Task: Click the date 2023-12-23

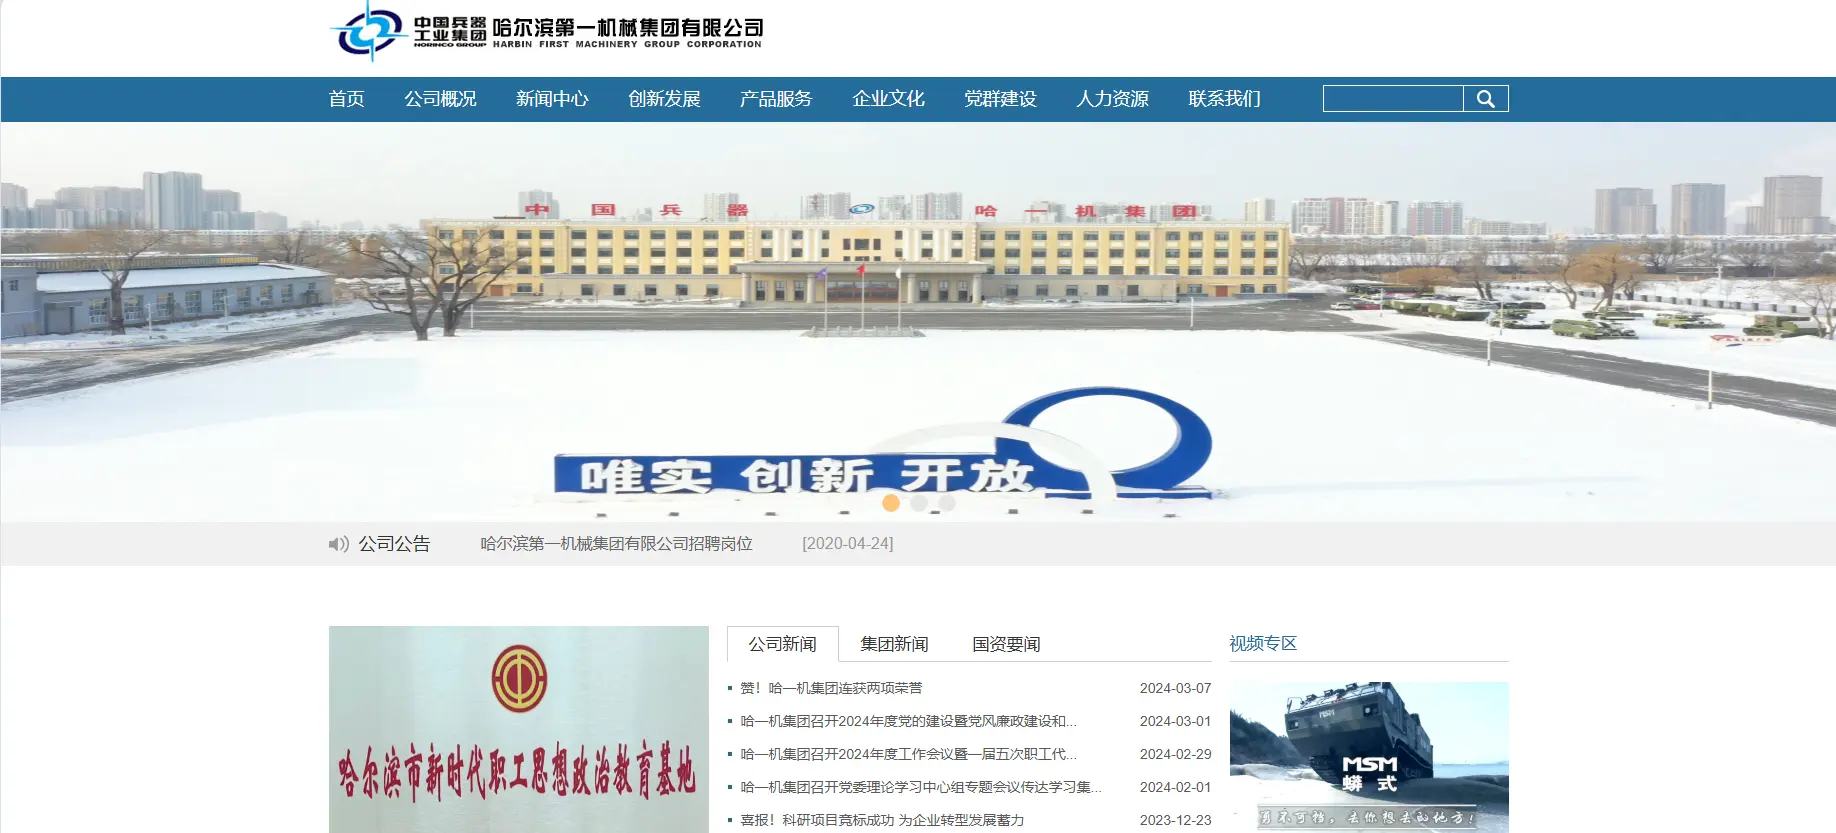Action: pos(1175,820)
